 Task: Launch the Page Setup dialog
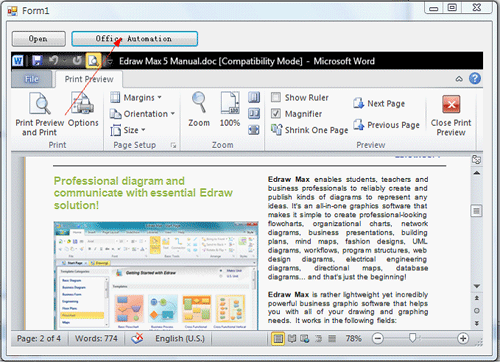[x=173, y=145]
